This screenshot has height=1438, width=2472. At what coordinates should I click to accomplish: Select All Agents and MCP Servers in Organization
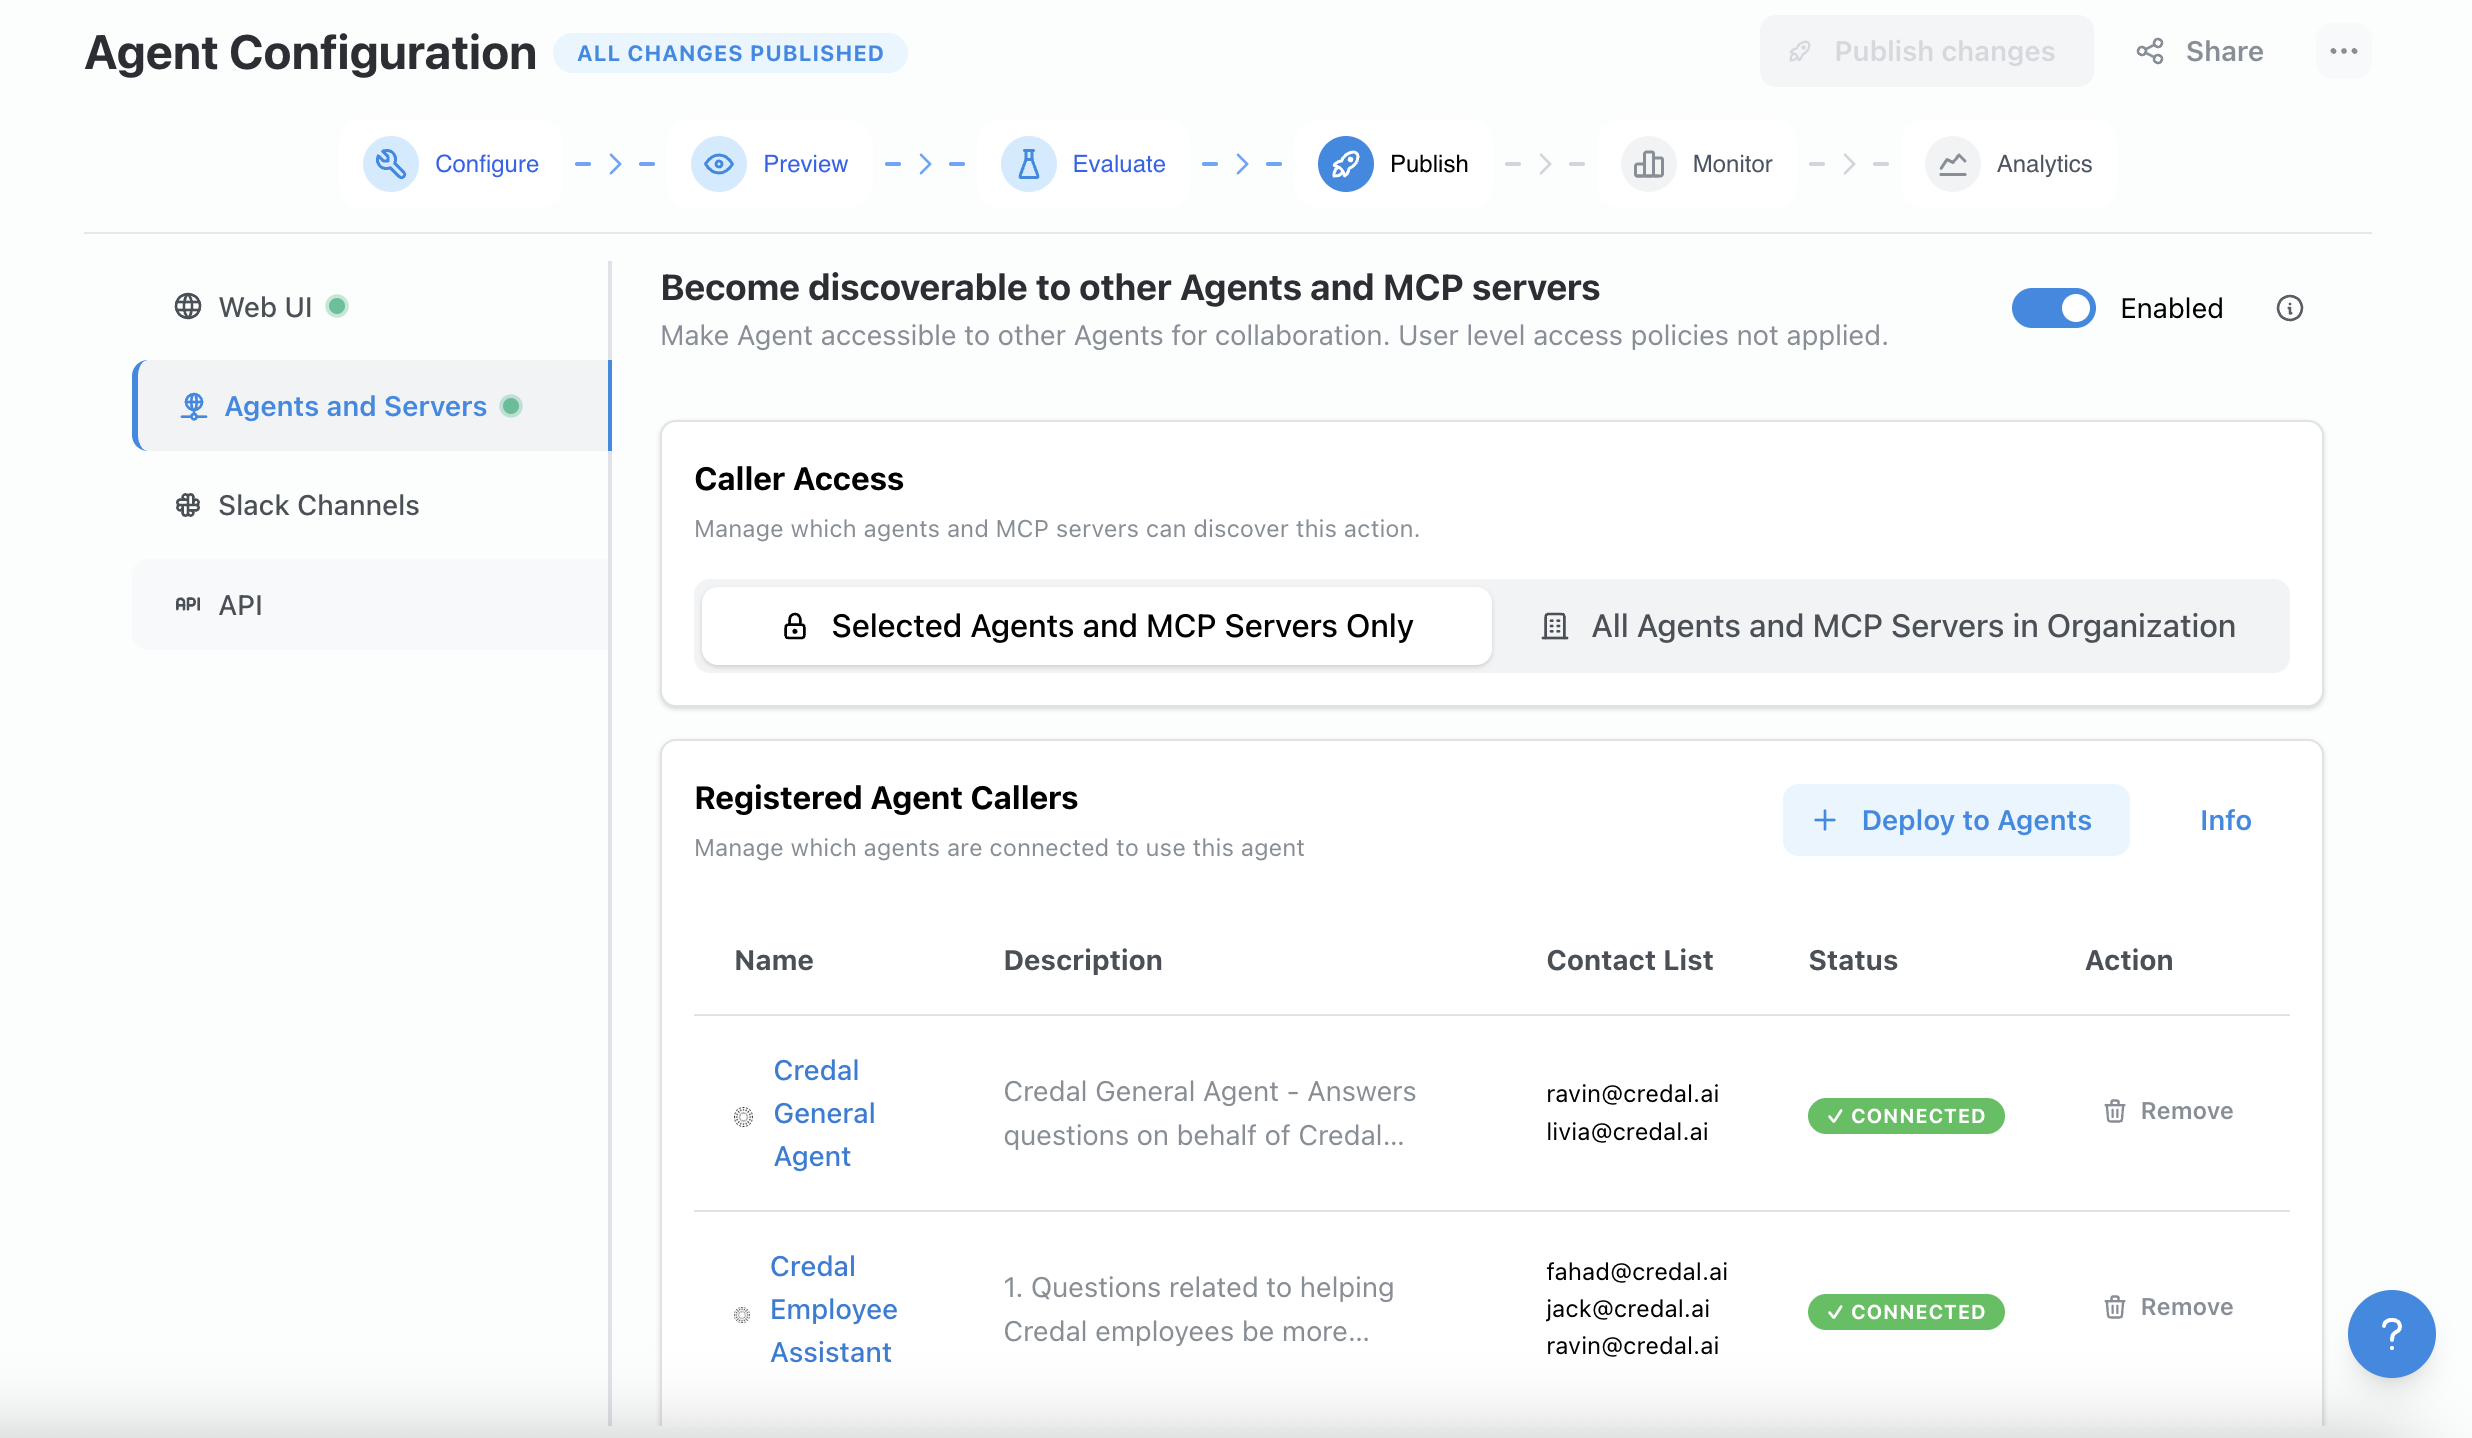coord(1889,626)
